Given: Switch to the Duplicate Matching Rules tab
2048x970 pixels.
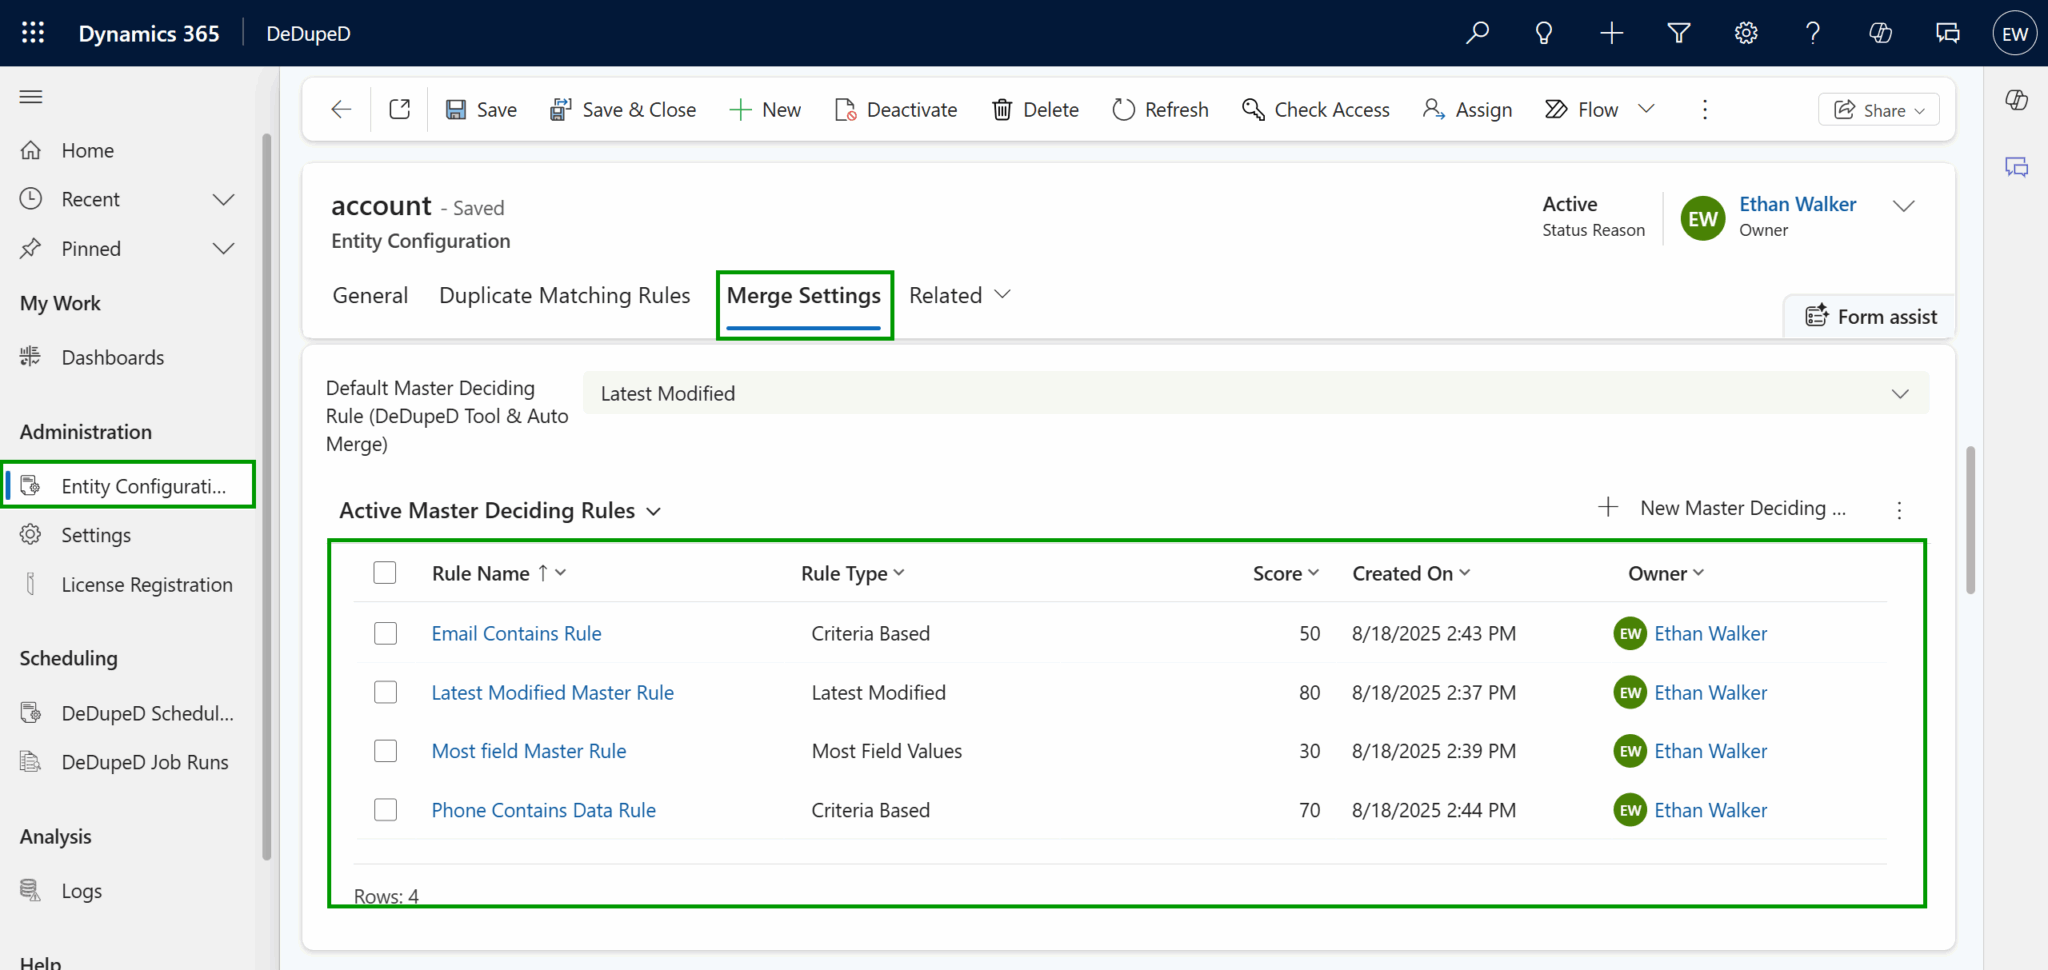Looking at the screenshot, I should pyautogui.click(x=564, y=295).
